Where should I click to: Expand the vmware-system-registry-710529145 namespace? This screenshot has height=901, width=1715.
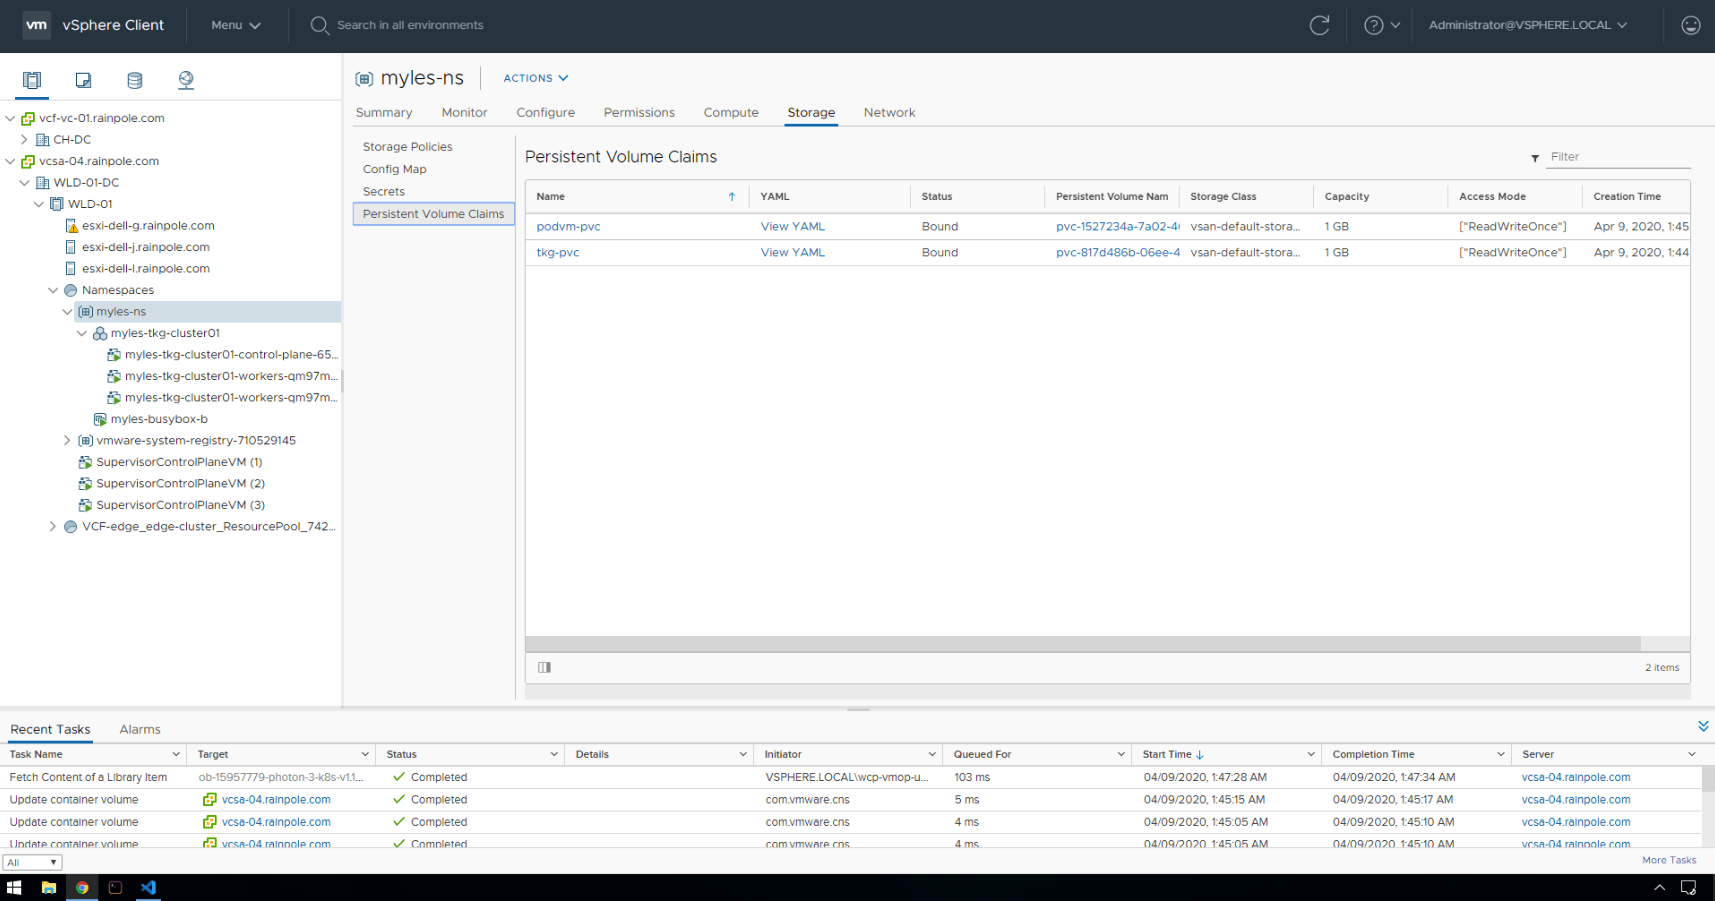(x=67, y=440)
